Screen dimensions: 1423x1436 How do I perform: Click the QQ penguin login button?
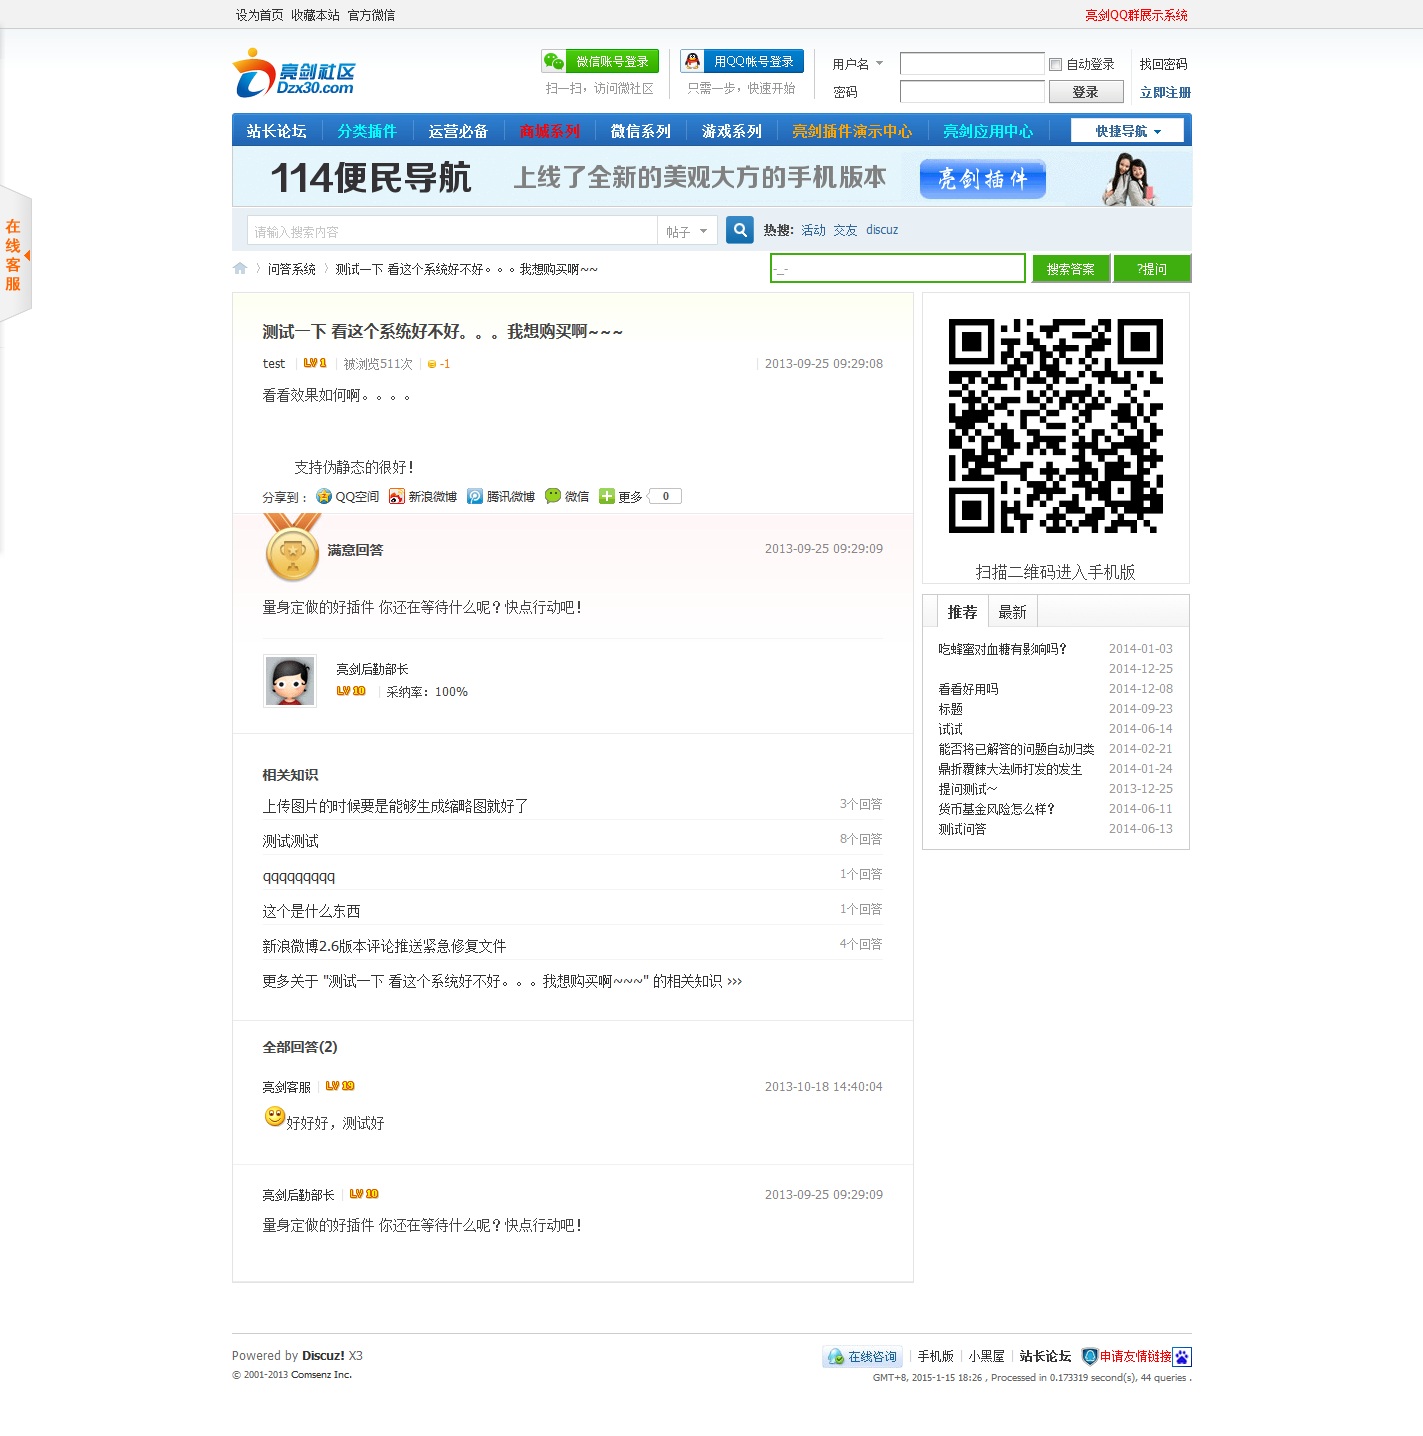742,61
